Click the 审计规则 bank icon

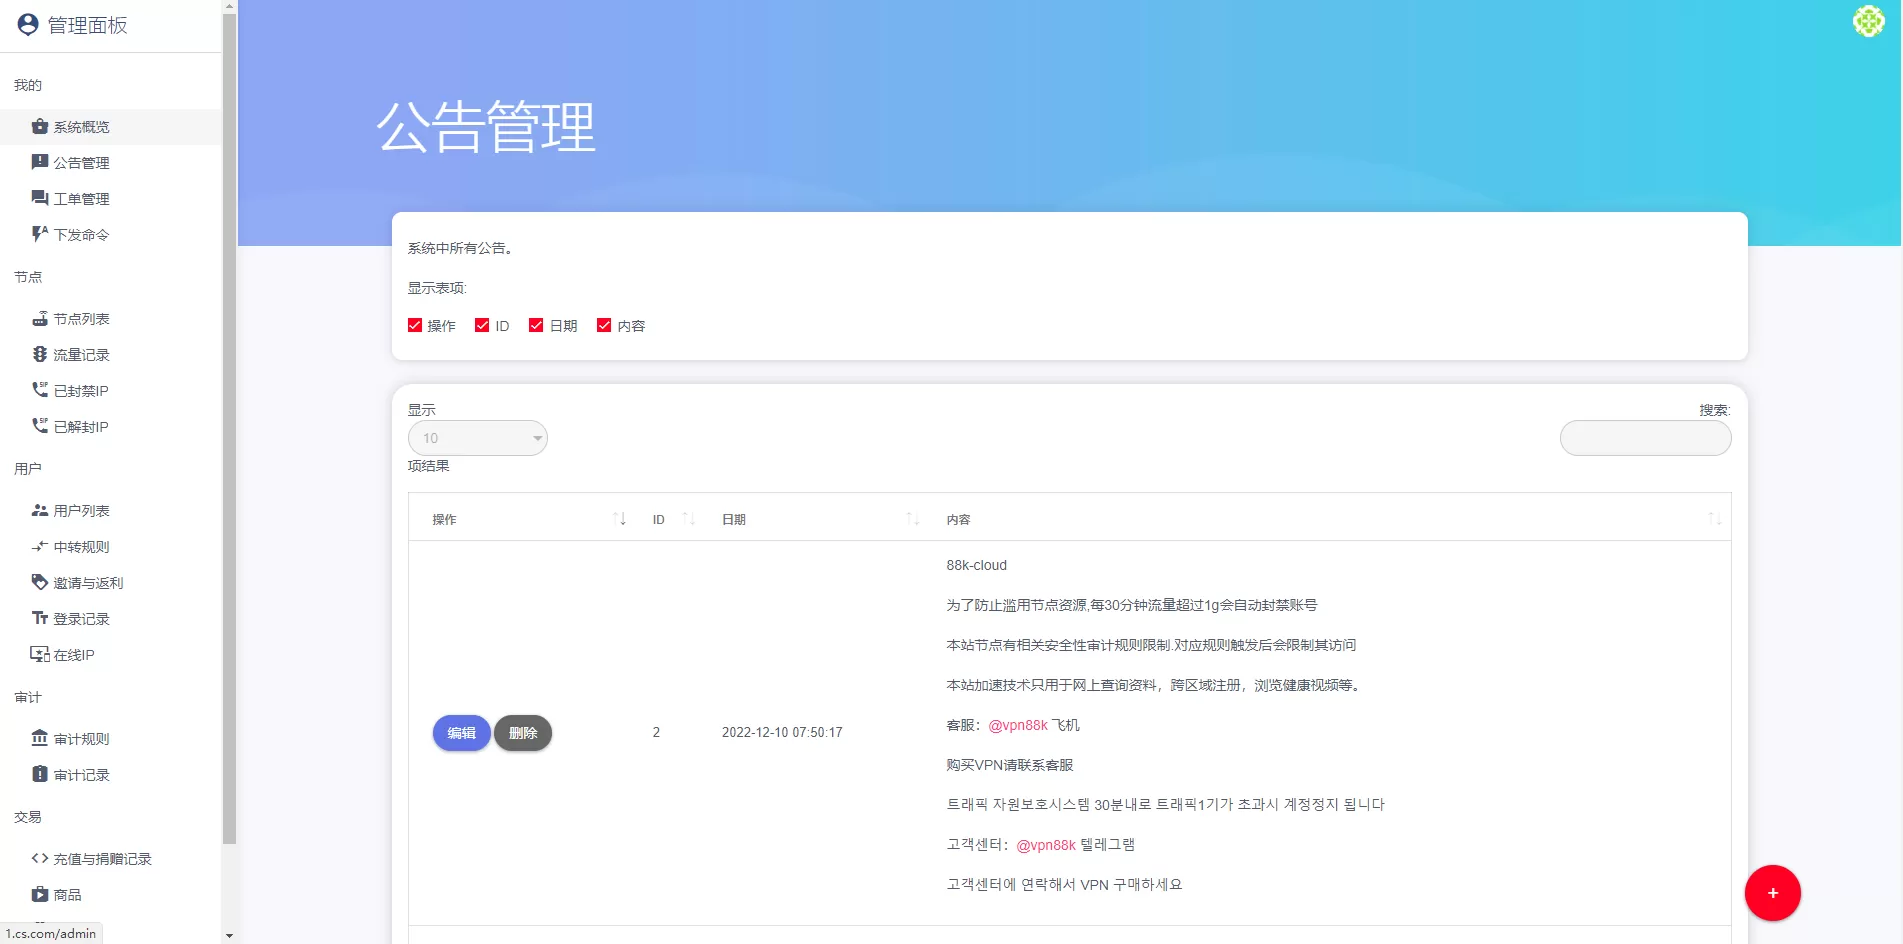point(40,739)
